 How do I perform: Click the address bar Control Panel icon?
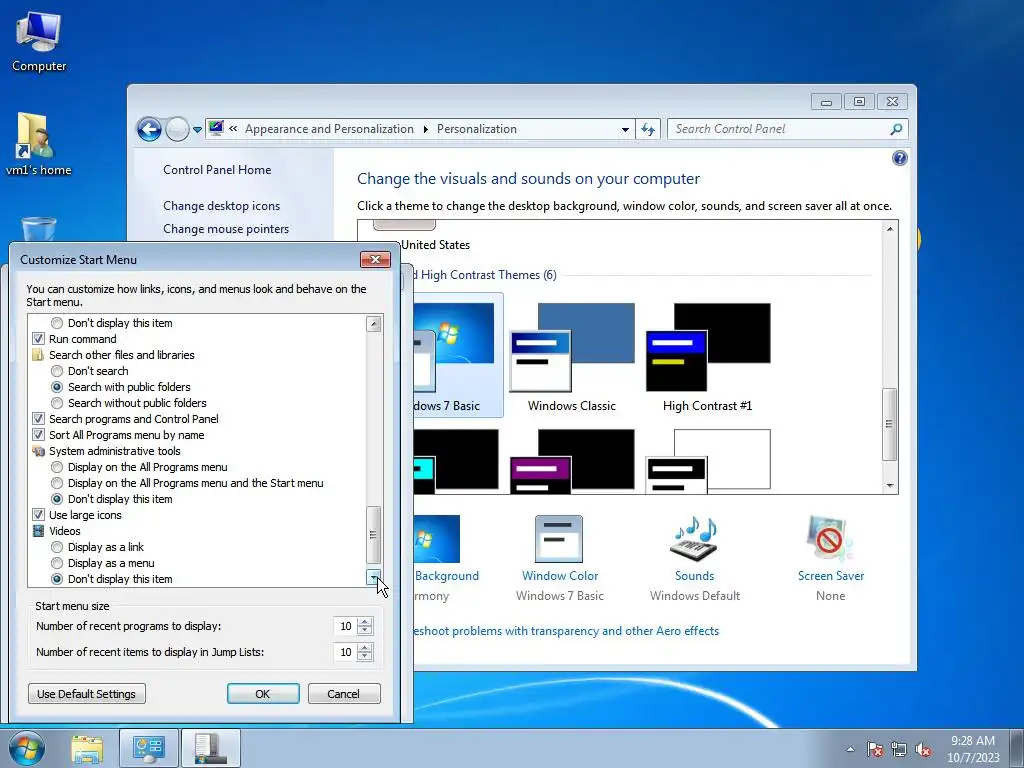(217, 129)
